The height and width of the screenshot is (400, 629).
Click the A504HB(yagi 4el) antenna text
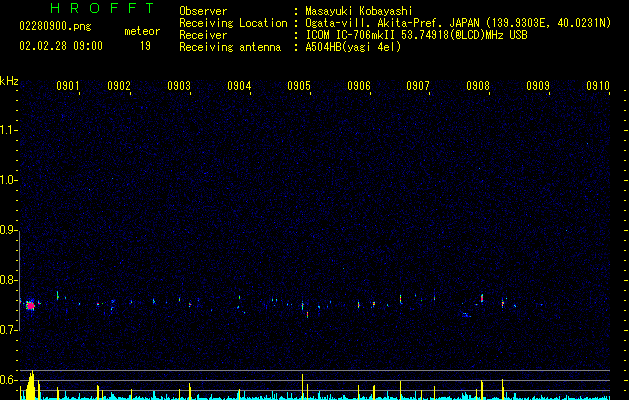click(353, 47)
